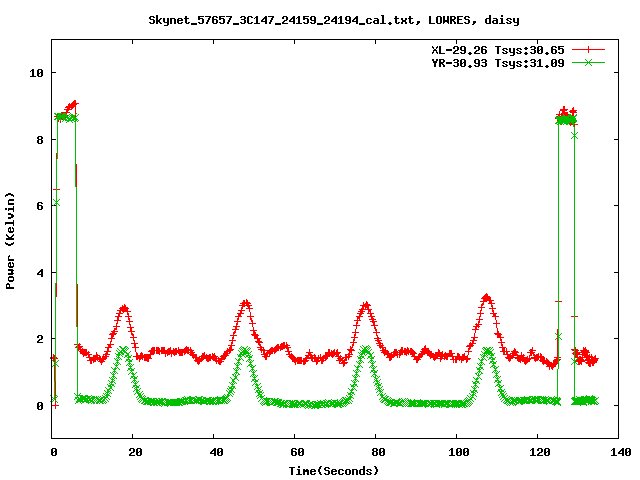Click the x-axis tick label 40
640x480 pixels.
[x=216, y=452]
